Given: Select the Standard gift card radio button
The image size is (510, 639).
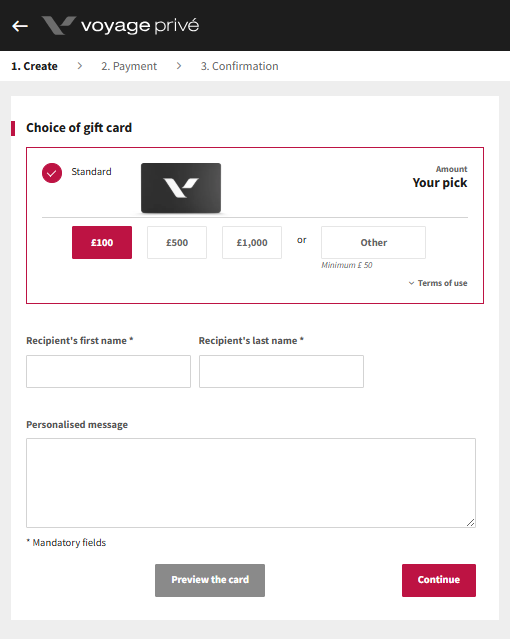Looking at the screenshot, I should (52, 173).
